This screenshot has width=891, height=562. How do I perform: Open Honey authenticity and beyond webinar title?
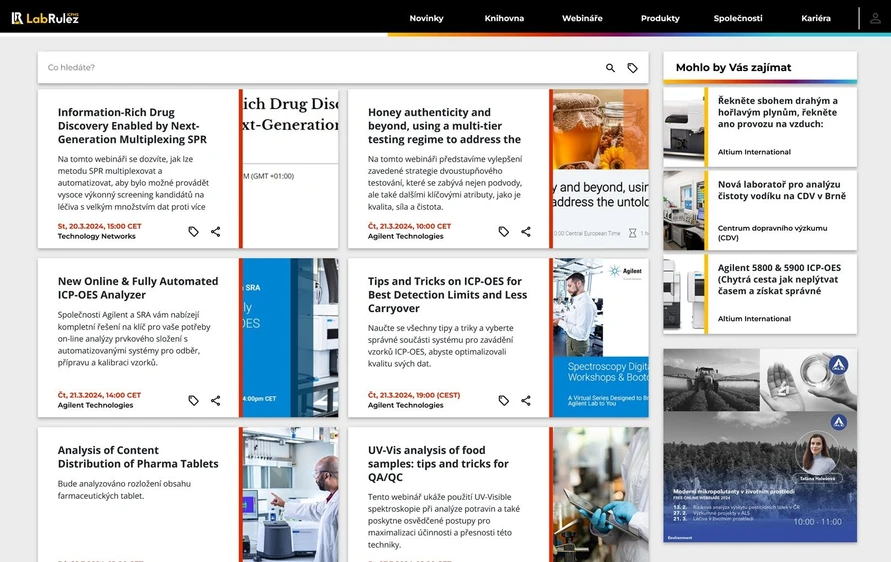(x=444, y=126)
